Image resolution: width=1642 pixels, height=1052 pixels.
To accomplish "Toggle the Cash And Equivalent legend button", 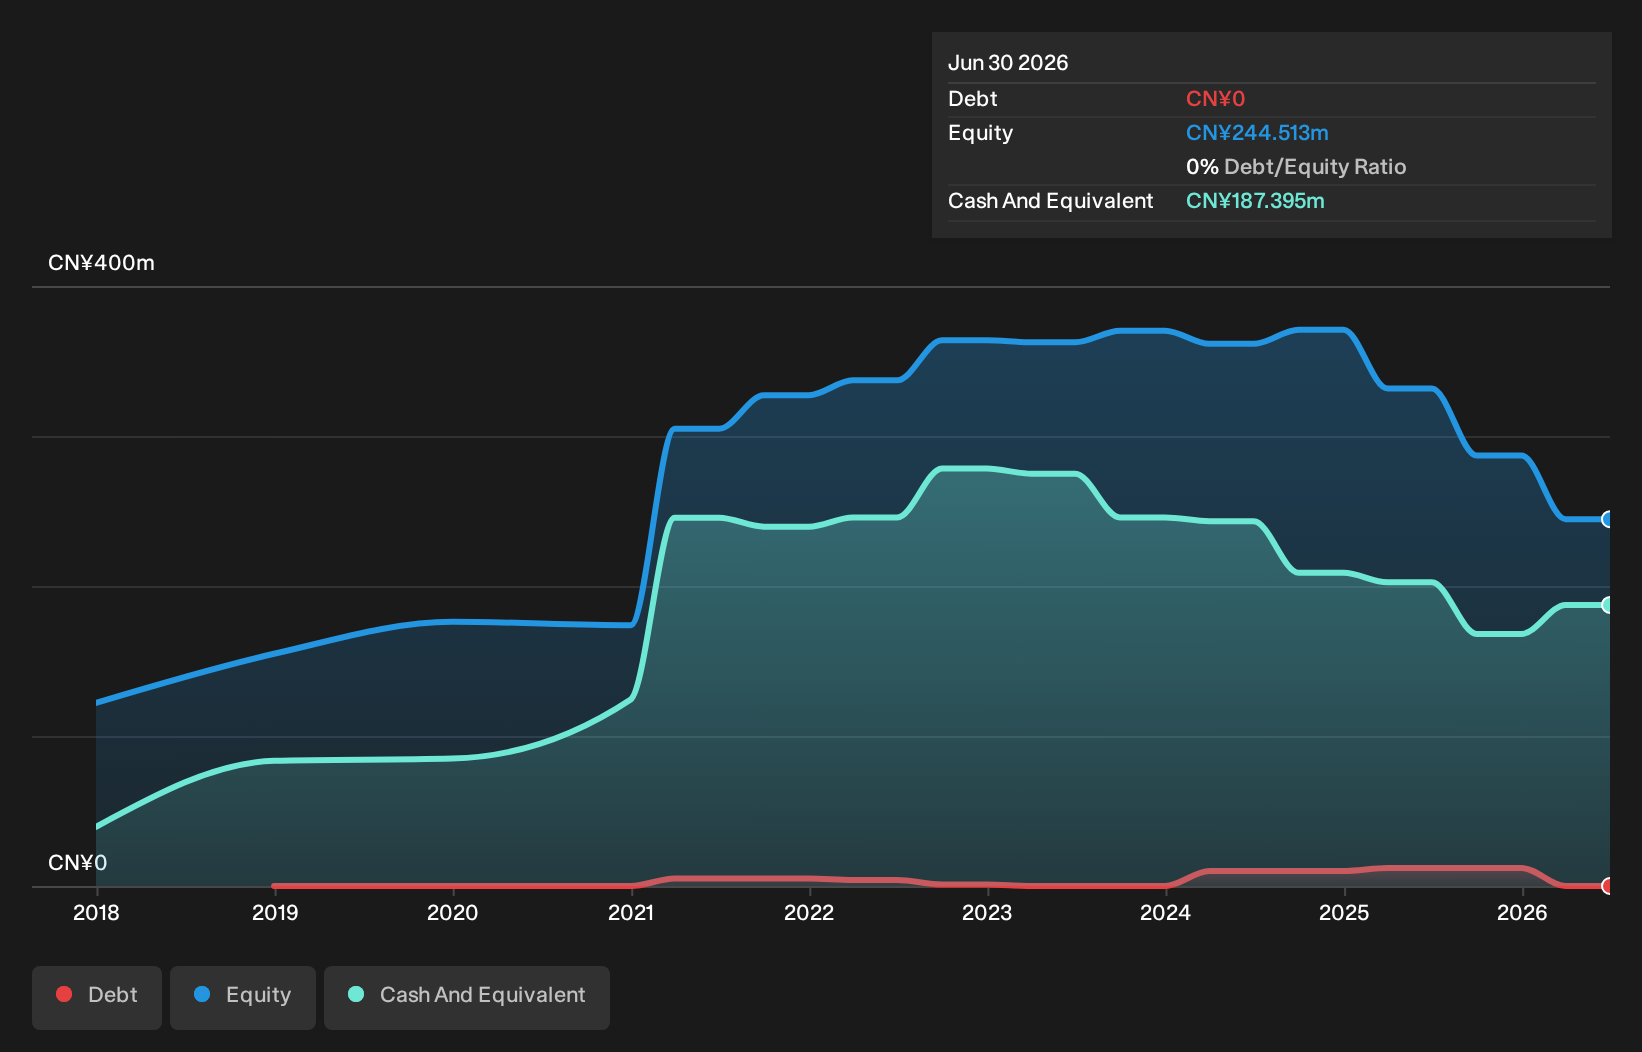I will (467, 997).
